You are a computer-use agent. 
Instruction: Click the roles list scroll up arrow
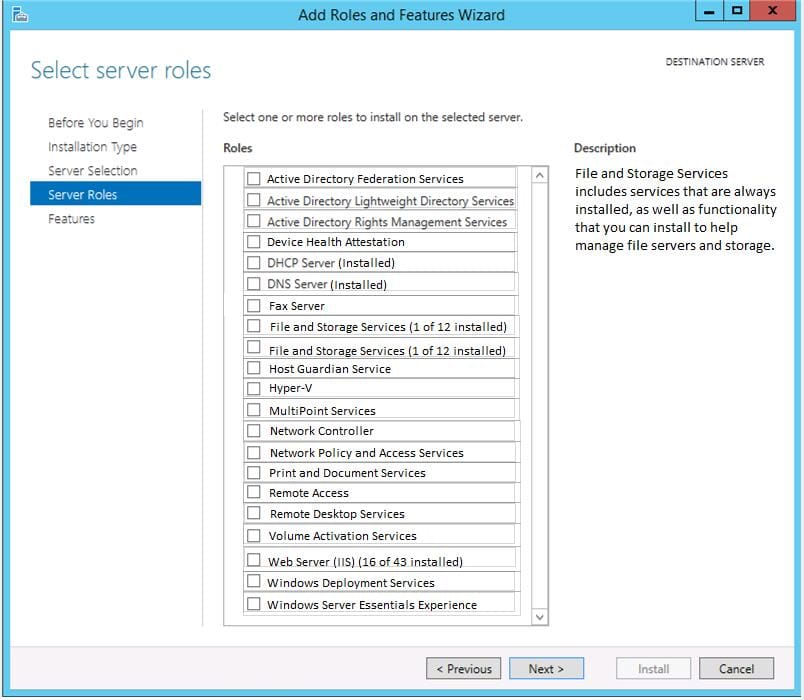tap(539, 175)
